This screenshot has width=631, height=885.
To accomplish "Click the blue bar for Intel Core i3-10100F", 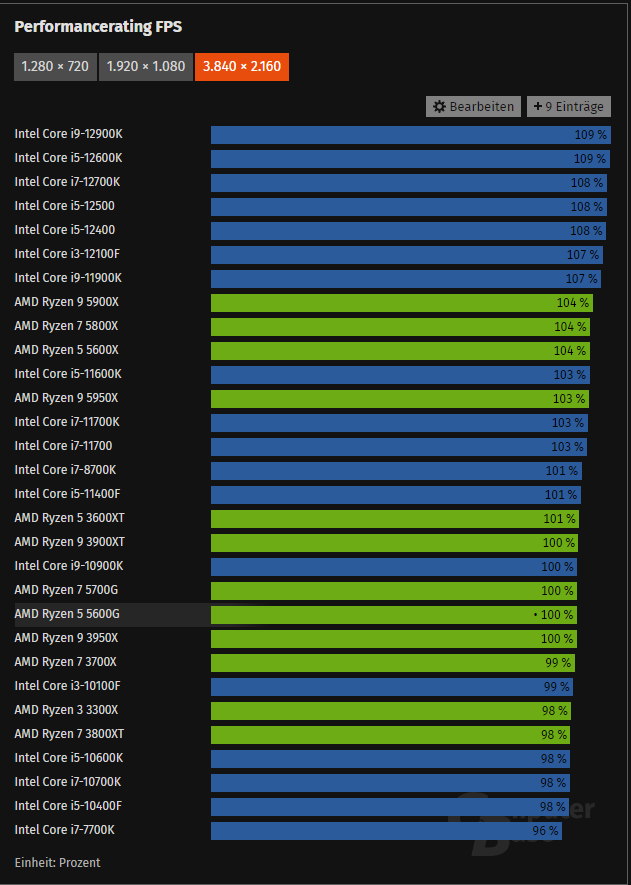I will point(392,687).
